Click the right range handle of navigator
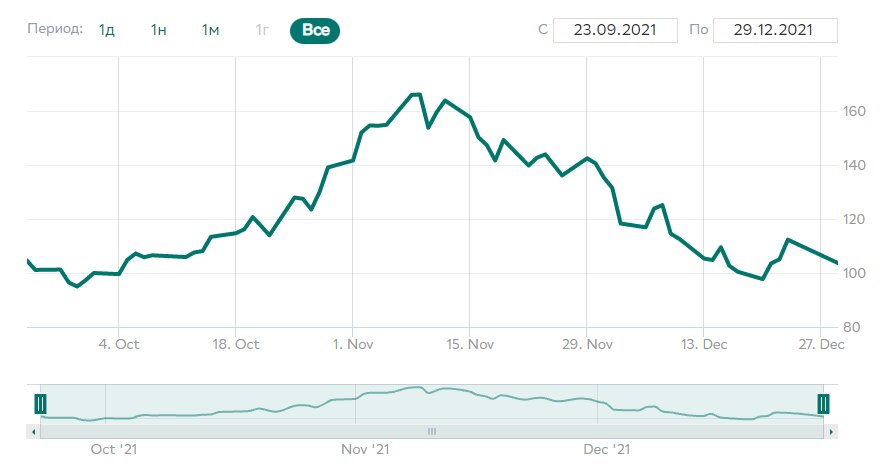This screenshot has width=892, height=476. click(823, 403)
